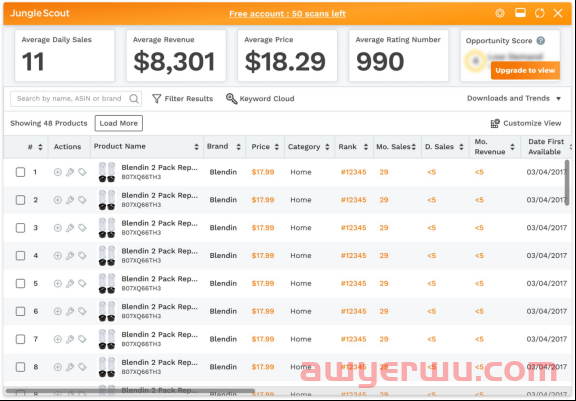Tick the checkbox for row 8
Screen dimensions: 576x401
20,367
